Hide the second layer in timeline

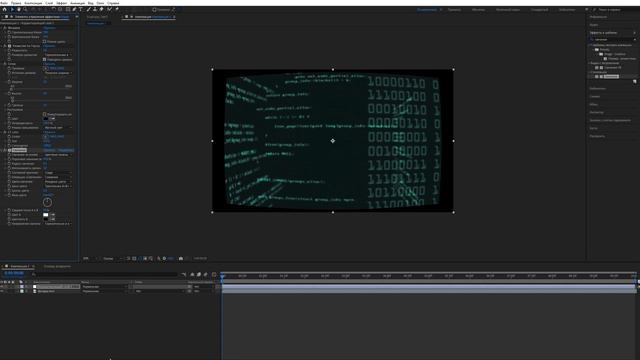click(2, 291)
